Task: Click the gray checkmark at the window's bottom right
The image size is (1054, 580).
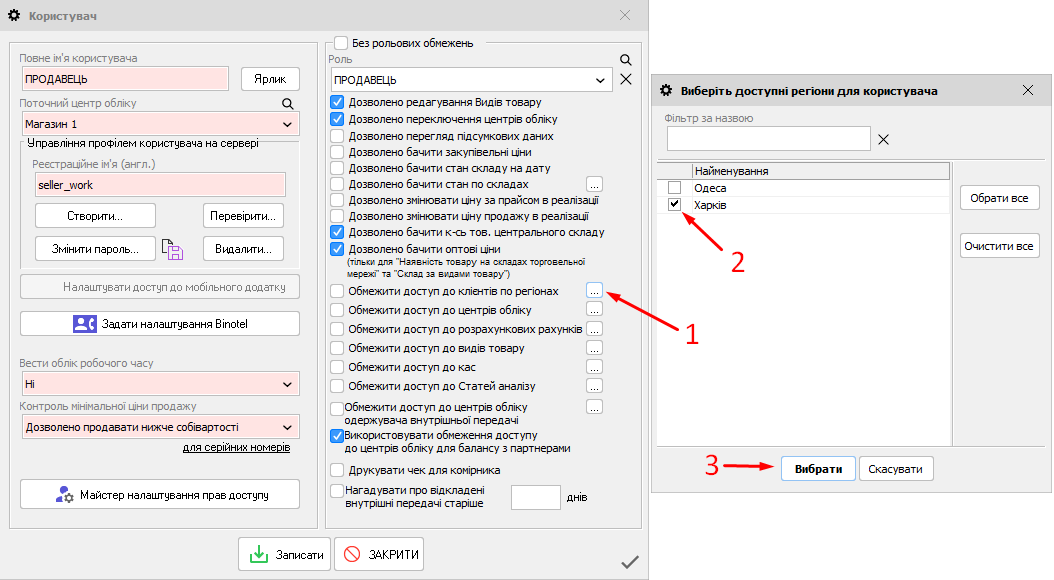Action: [x=630, y=562]
